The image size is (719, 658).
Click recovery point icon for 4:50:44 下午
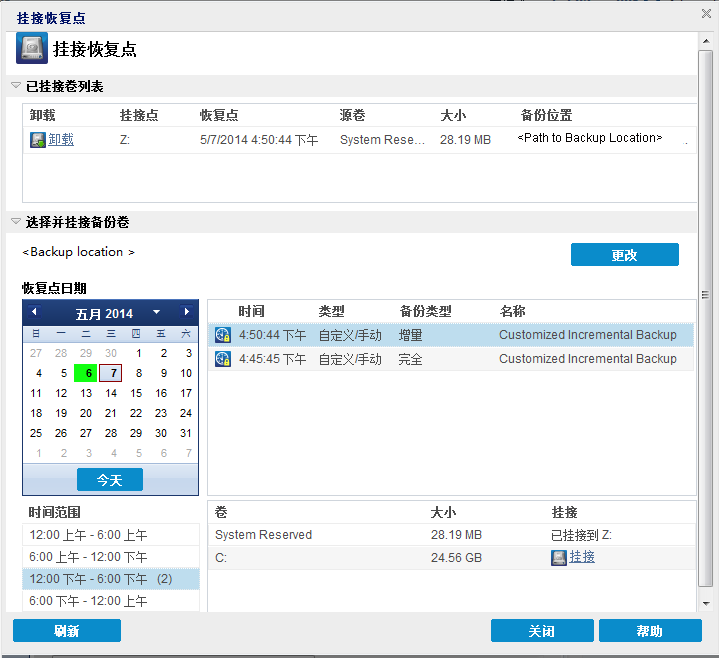pyautogui.click(x=223, y=335)
